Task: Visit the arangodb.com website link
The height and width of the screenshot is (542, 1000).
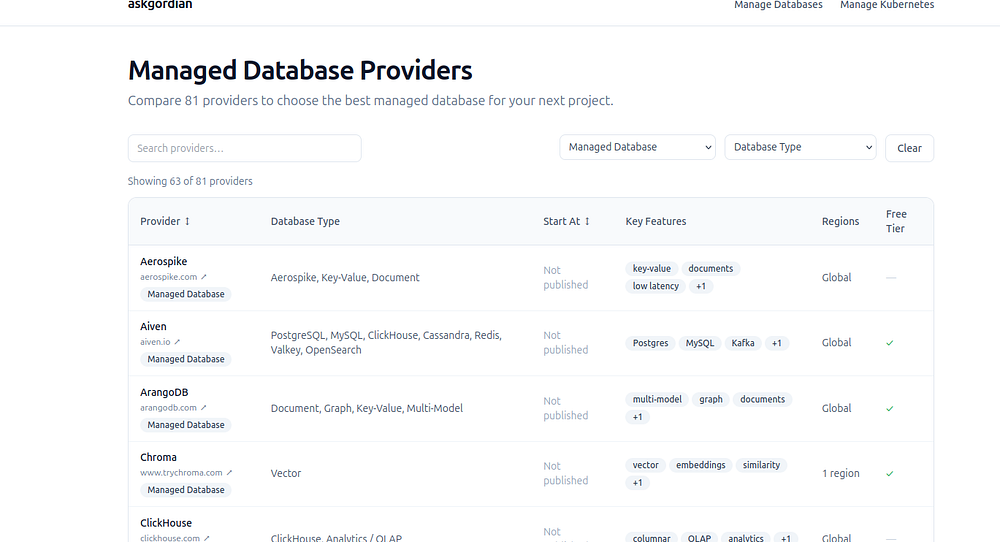Action: (168, 407)
